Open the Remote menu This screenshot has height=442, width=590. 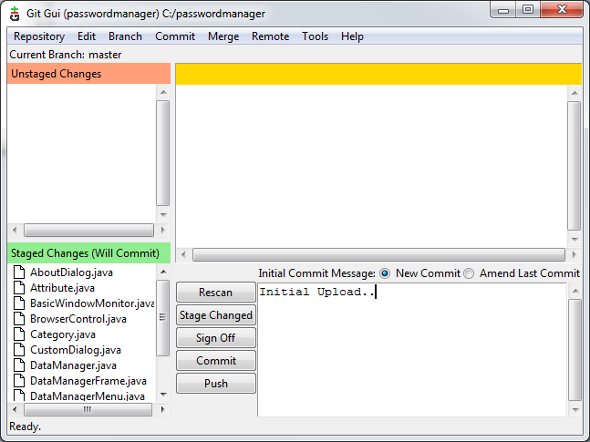[x=270, y=36]
